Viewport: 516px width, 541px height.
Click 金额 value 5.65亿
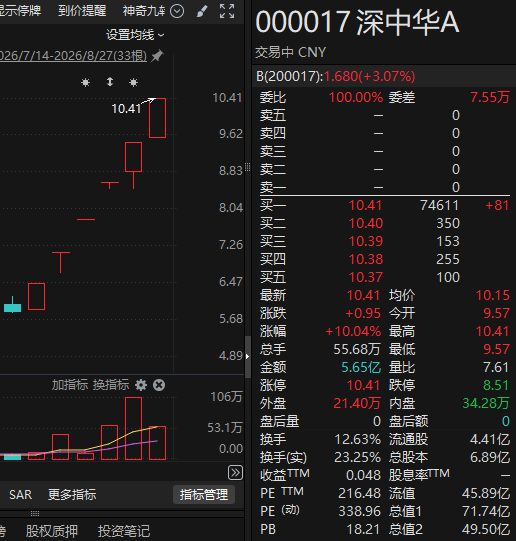point(361,367)
